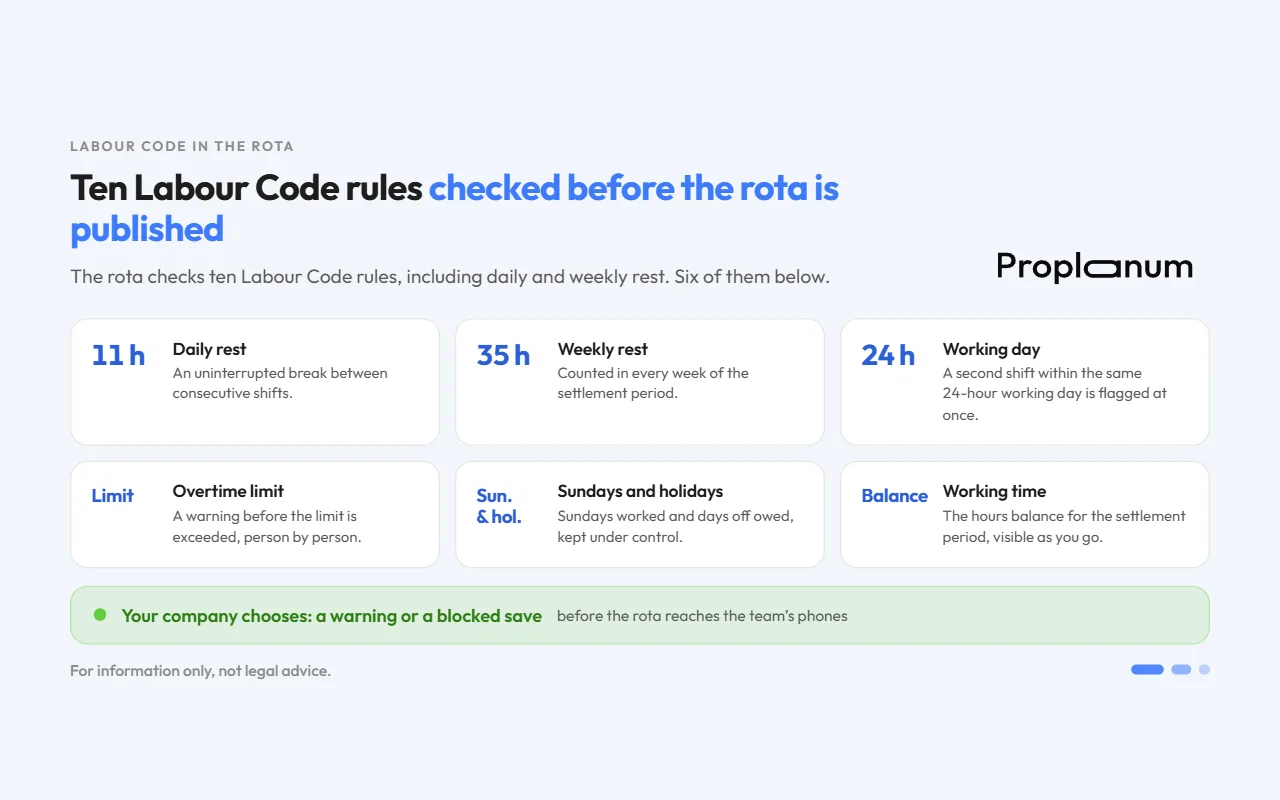The width and height of the screenshot is (1280, 800).
Task: Click the green dot in the banner
Action: (100, 614)
